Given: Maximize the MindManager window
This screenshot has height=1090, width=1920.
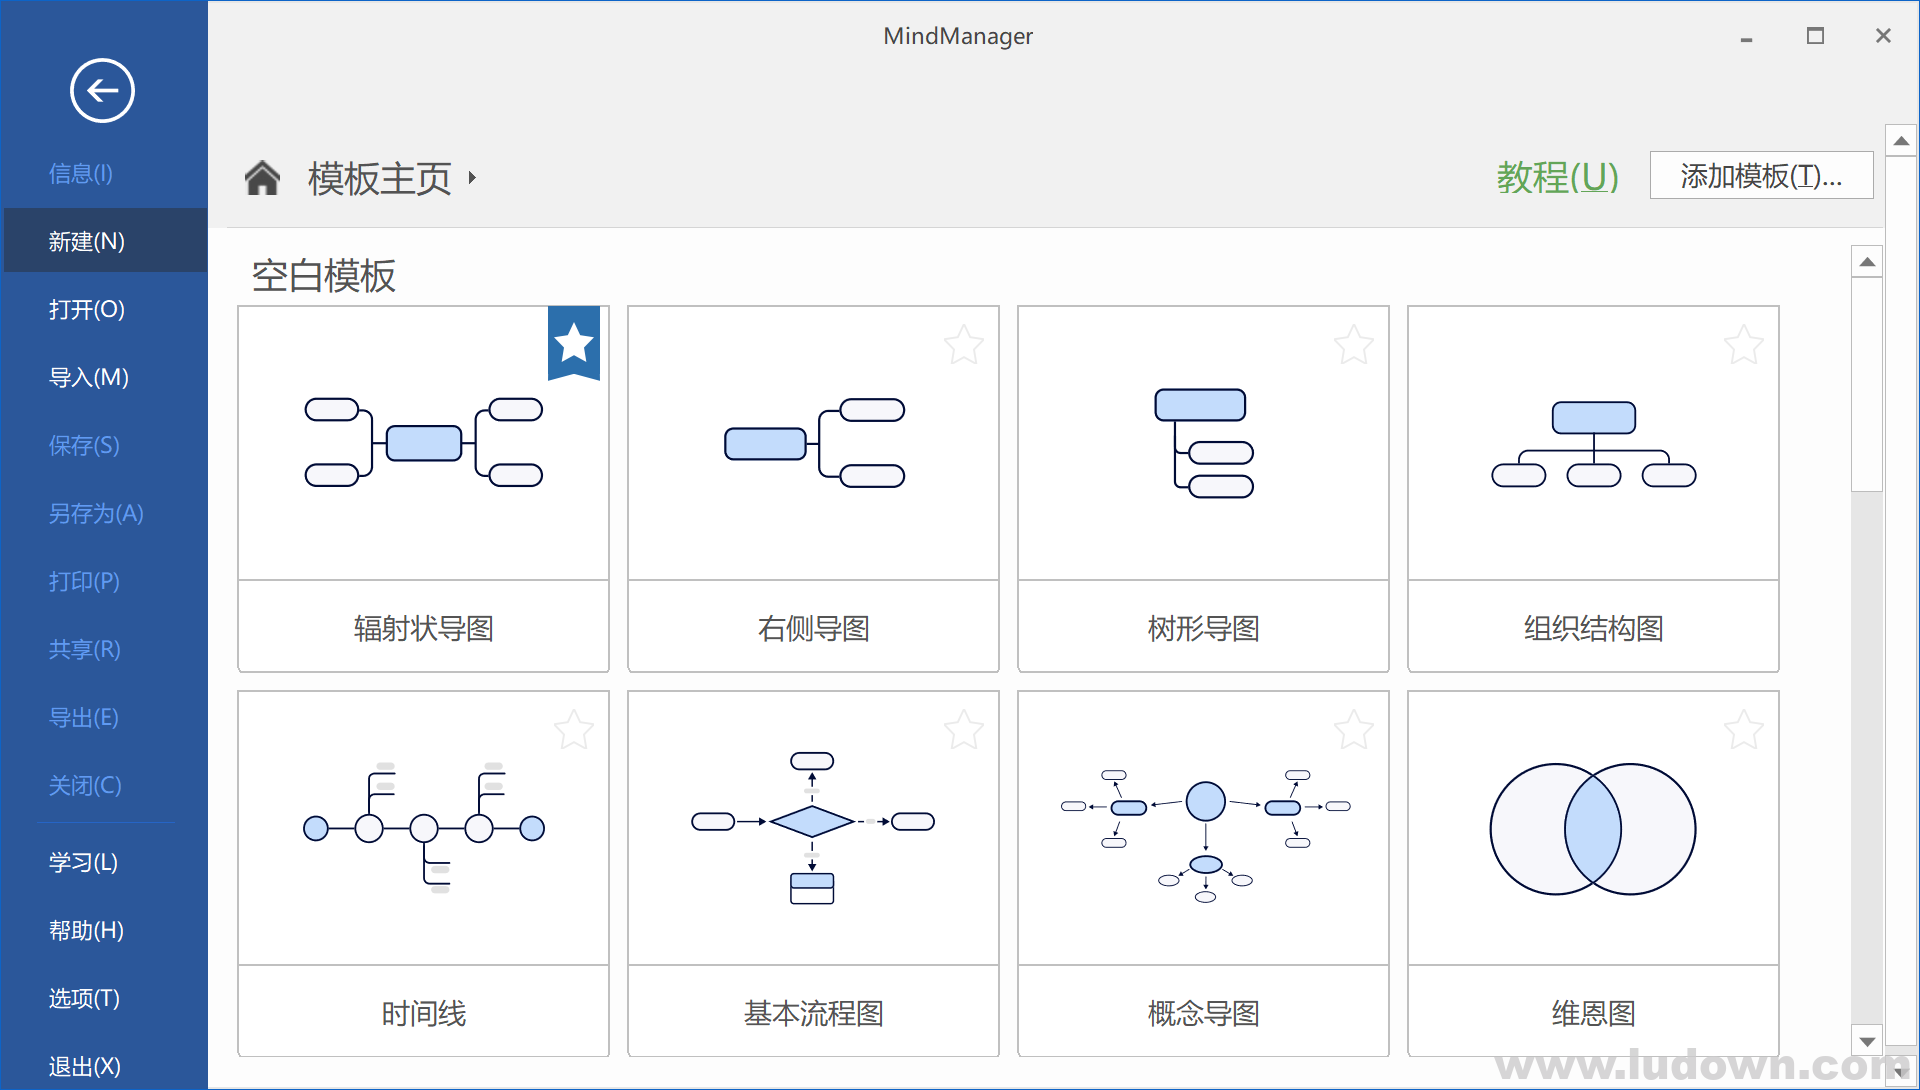Looking at the screenshot, I should (1815, 36).
